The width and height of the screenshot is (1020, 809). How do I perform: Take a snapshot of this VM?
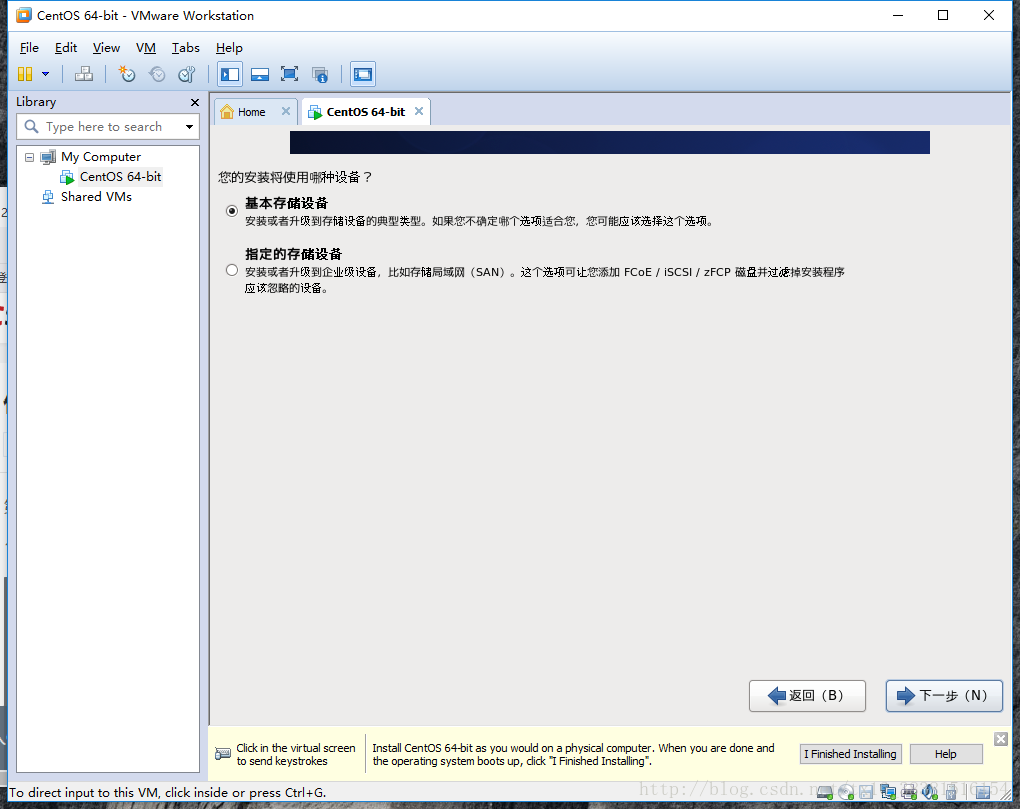point(126,74)
